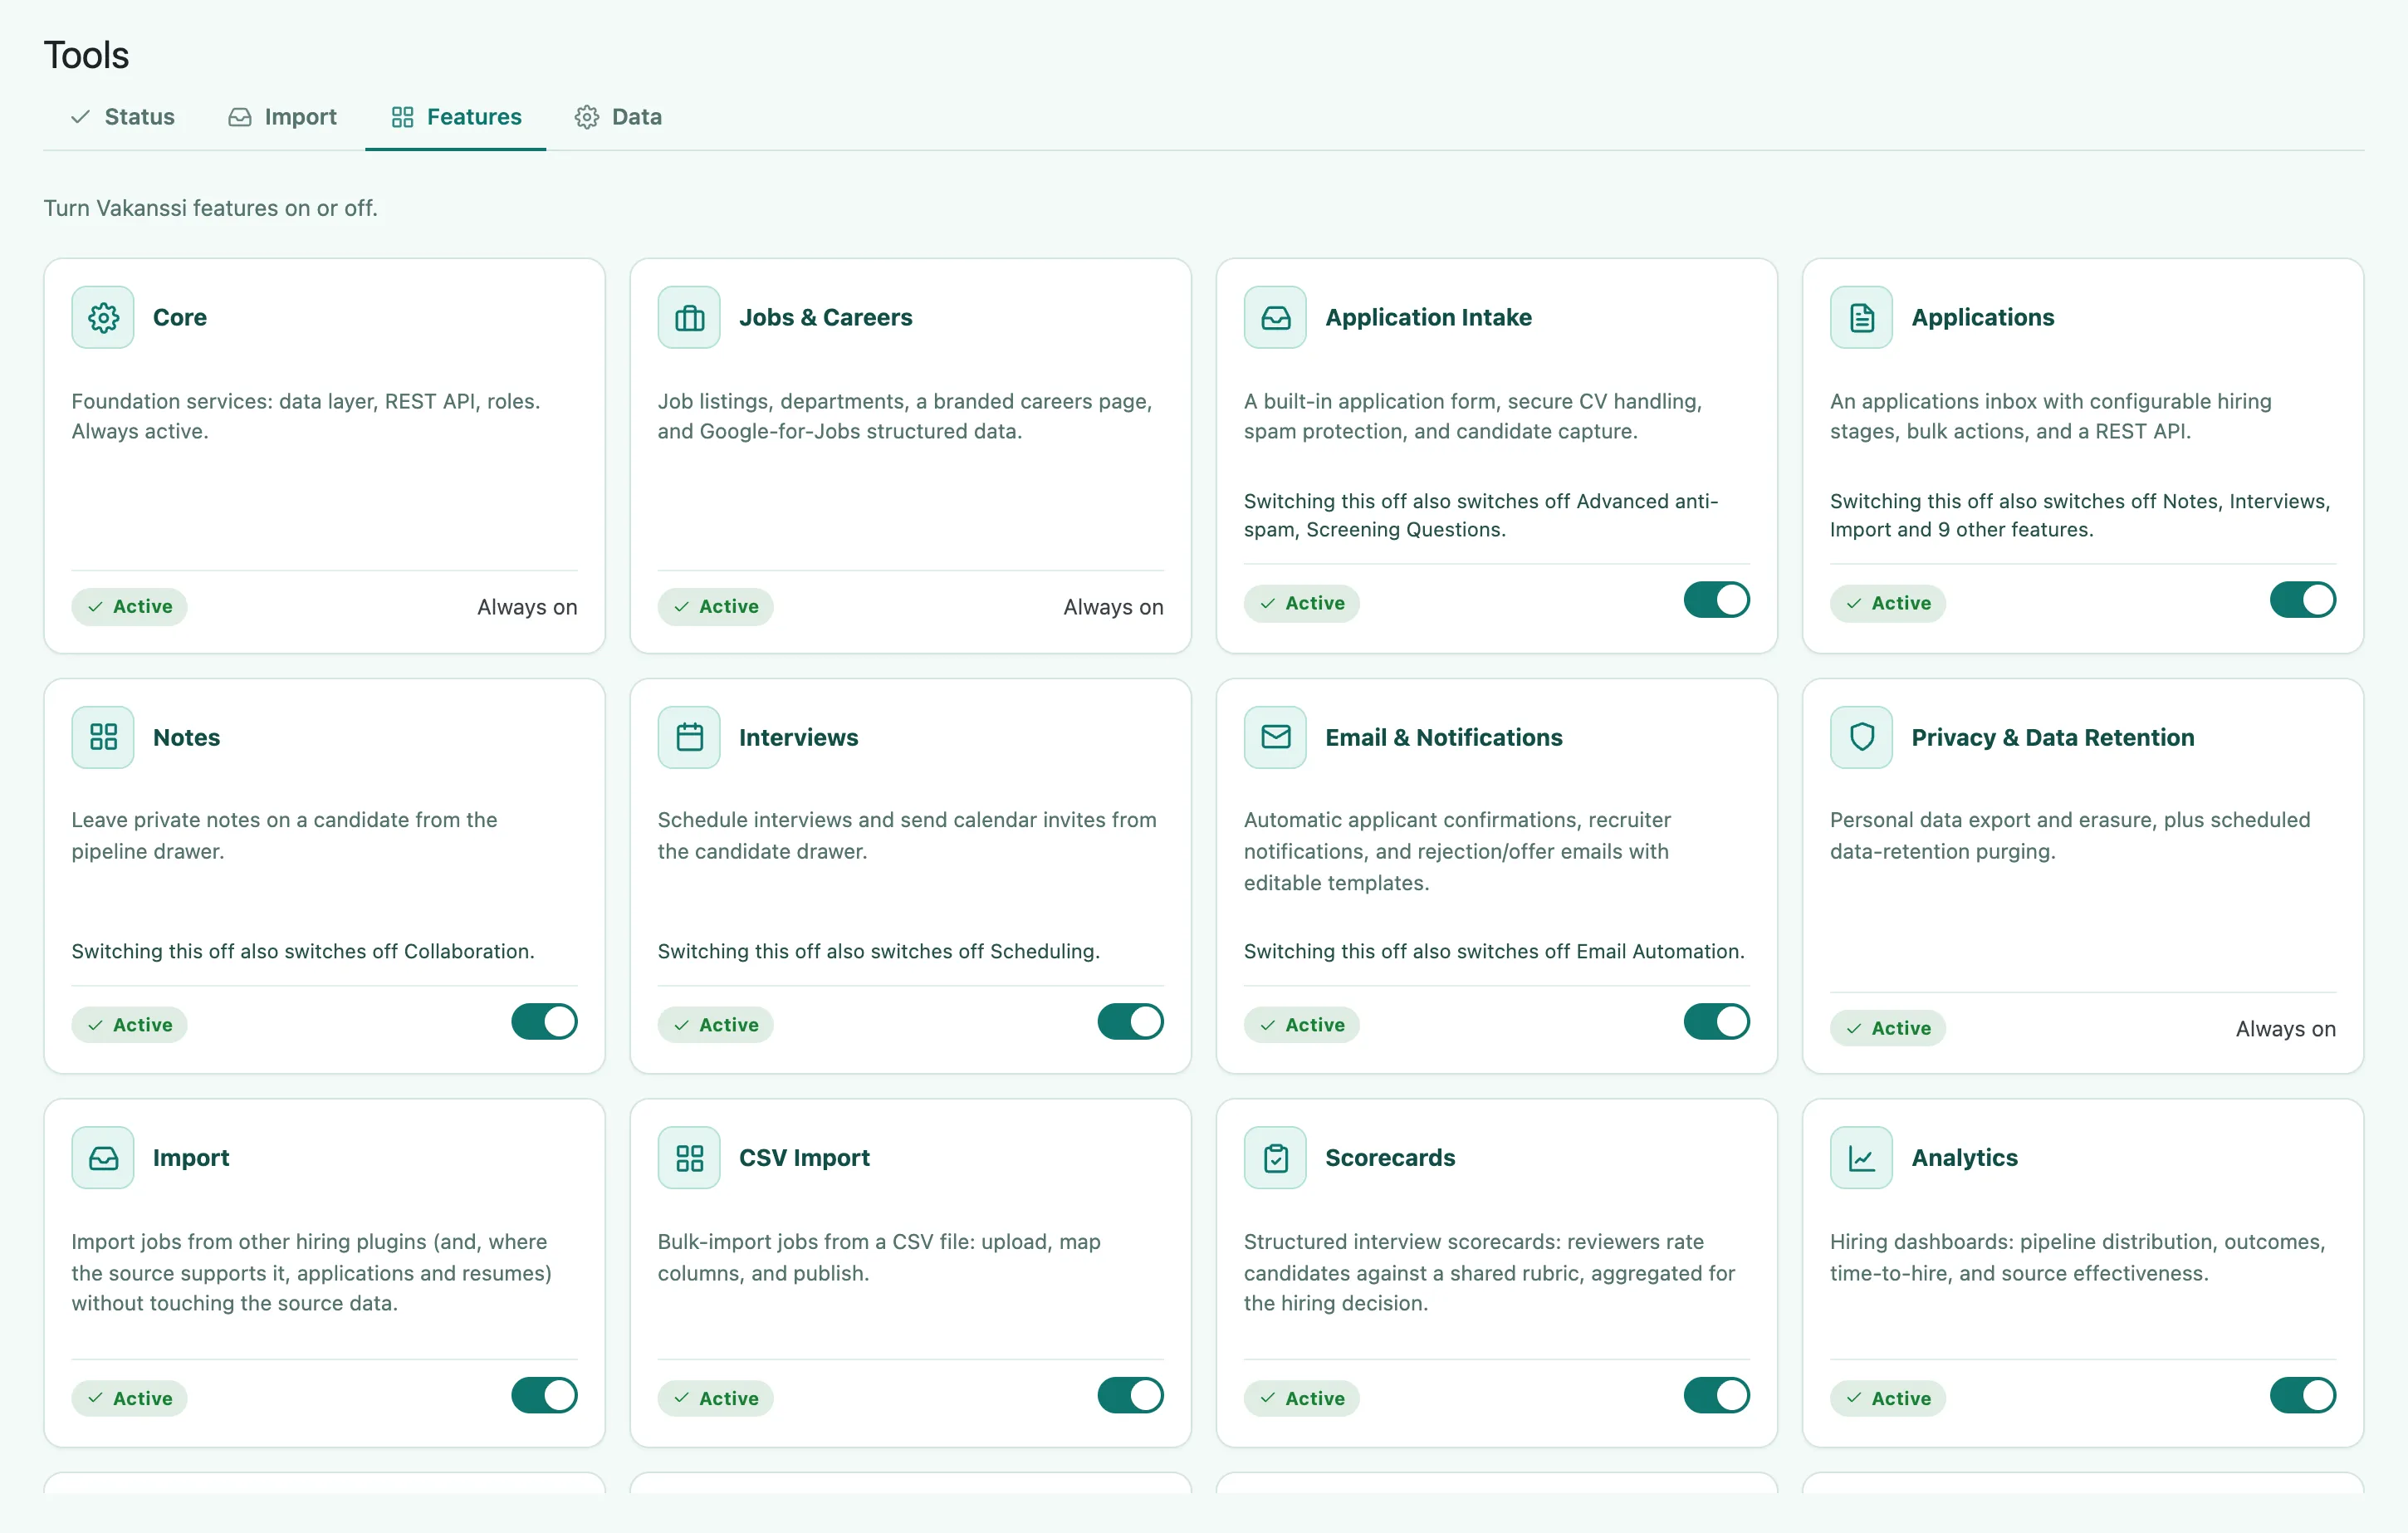Click Active badge on Jobs & Careers card
Viewport: 2408px width, 1533px height.
point(715,606)
